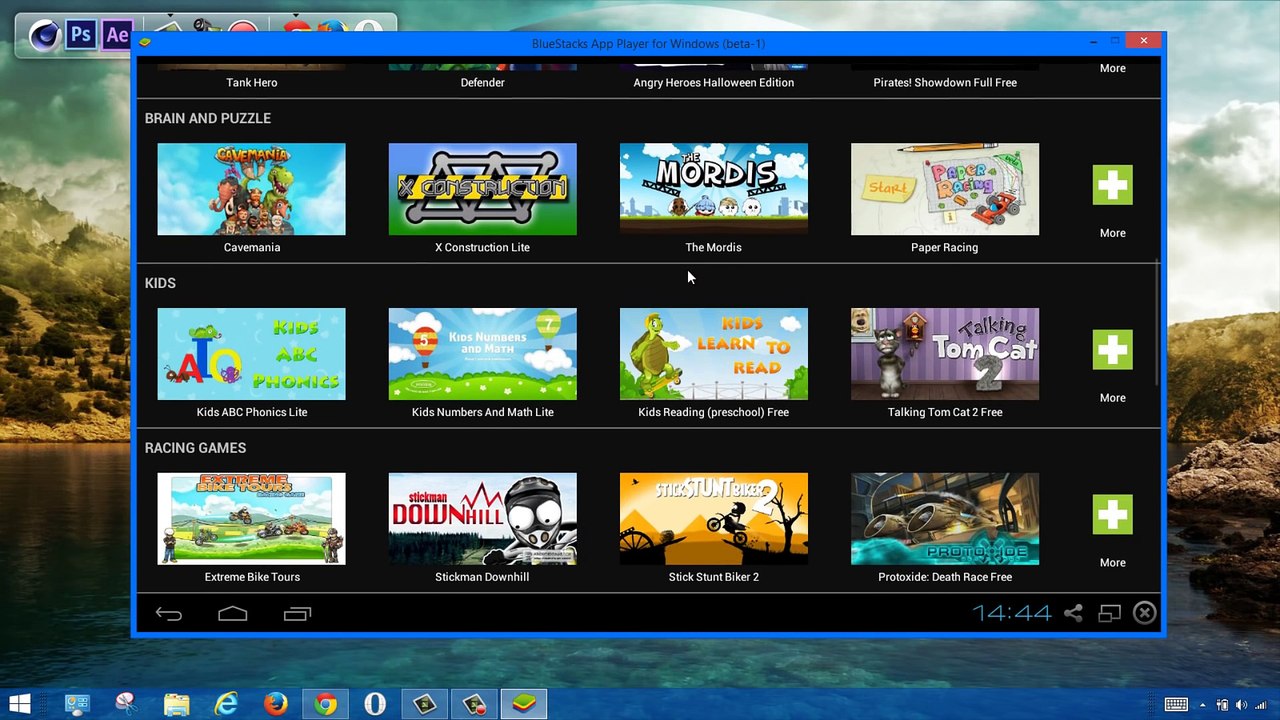Open Control Panel icon in the taskbar

[x=77, y=704]
